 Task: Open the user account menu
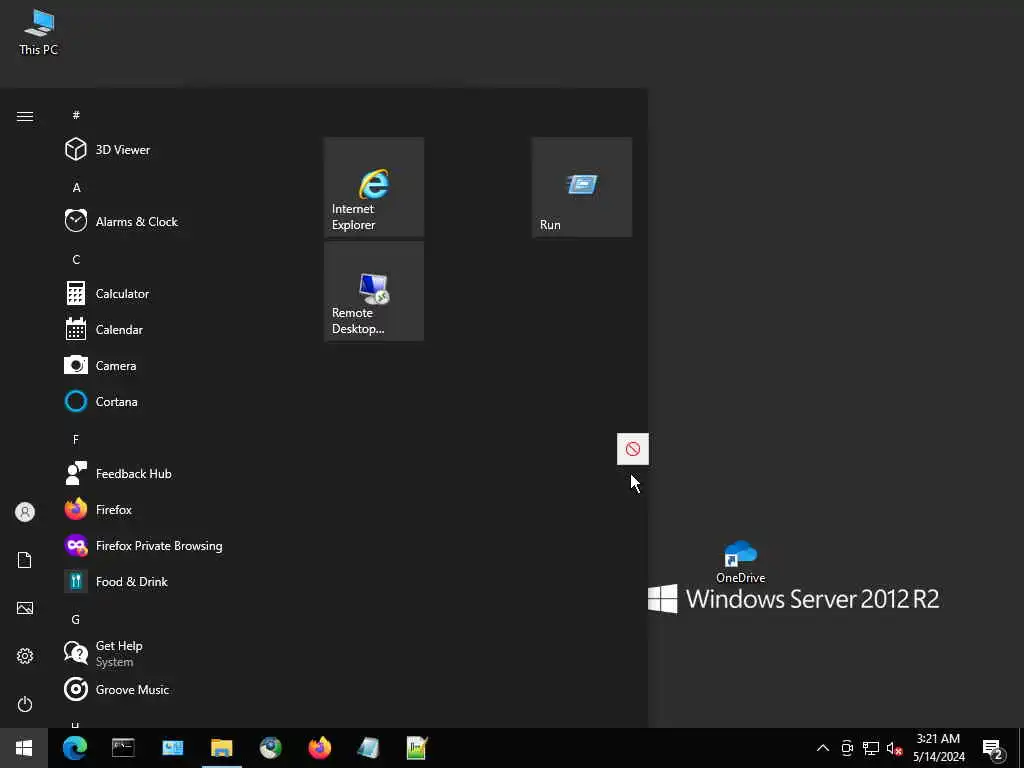pyautogui.click(x=25, y=512)
